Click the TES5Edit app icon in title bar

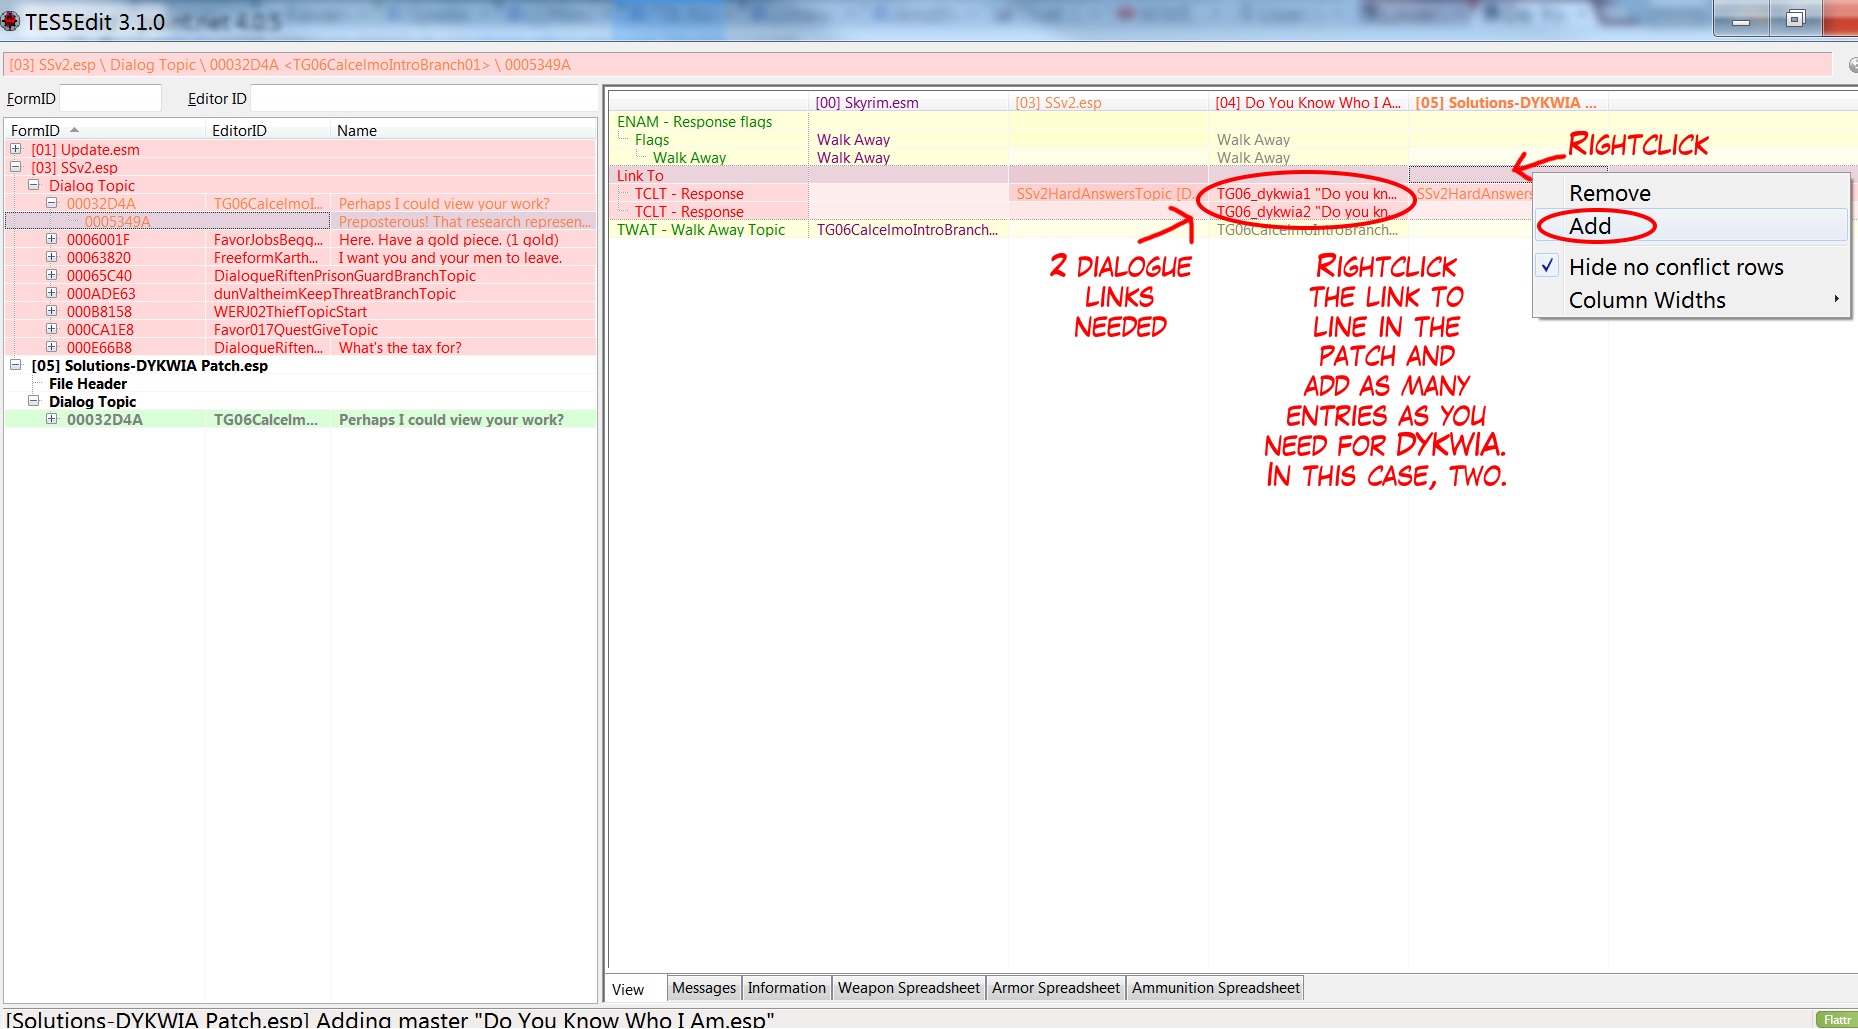[x=11, y=21]
